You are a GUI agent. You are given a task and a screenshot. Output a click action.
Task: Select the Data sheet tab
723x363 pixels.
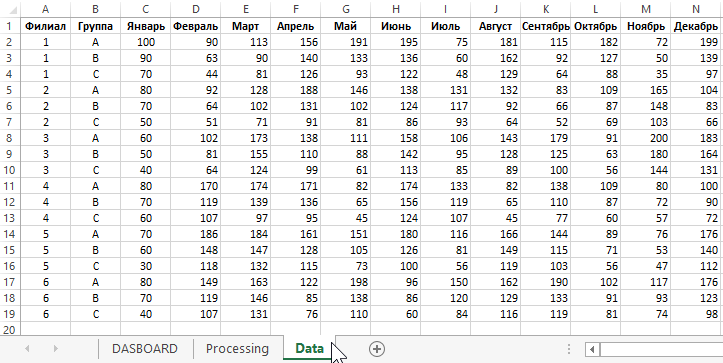[309, 349]
